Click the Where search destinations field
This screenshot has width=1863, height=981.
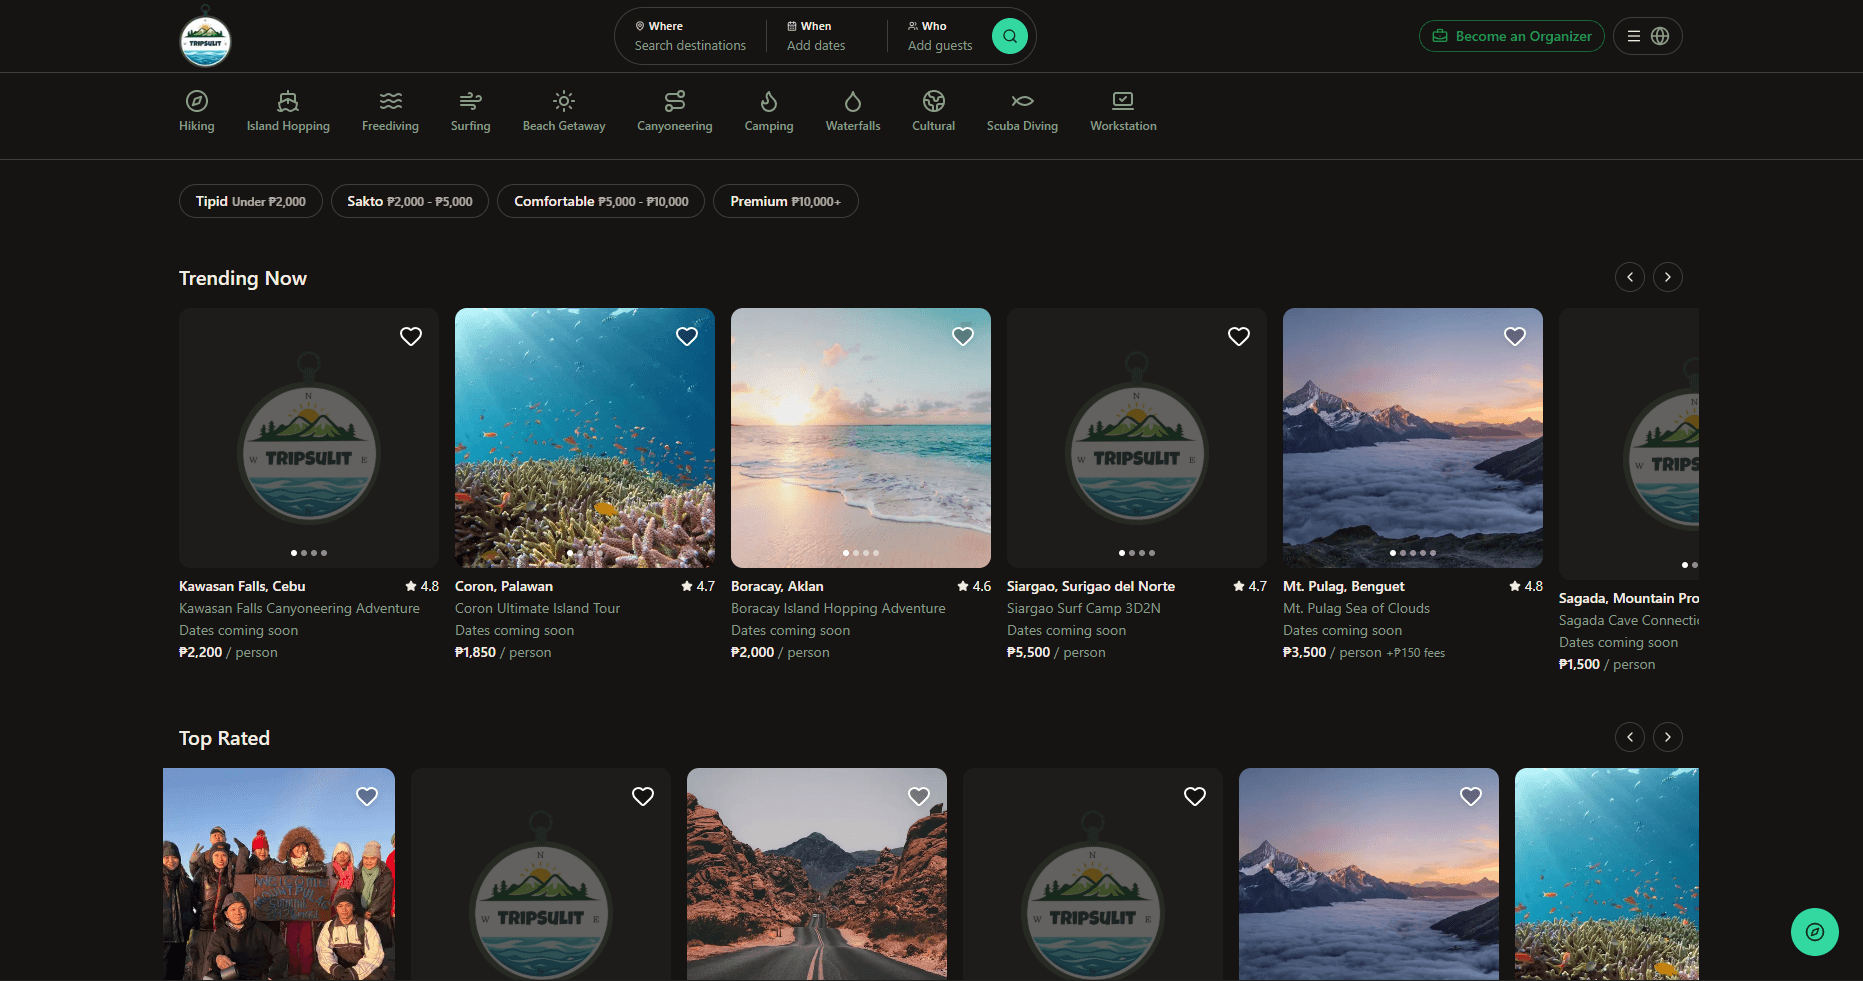(690, 36)
